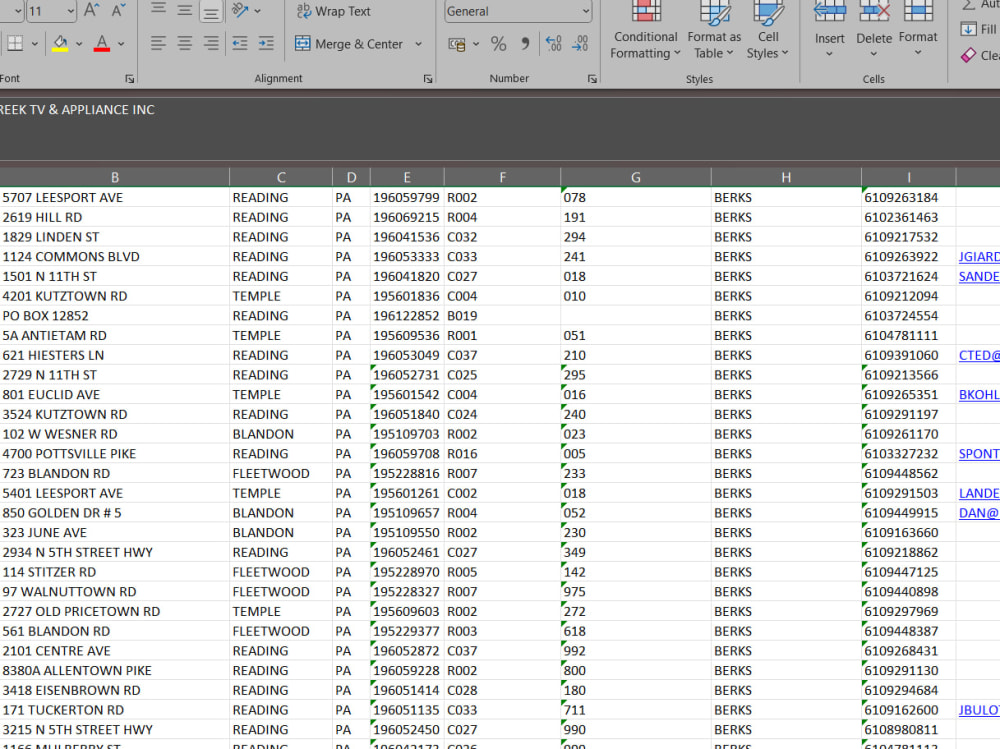Open Font settings dialog launcher
Image resolution: width=1000 pixels, height=749 pixels.
click(x=129, y=78)
